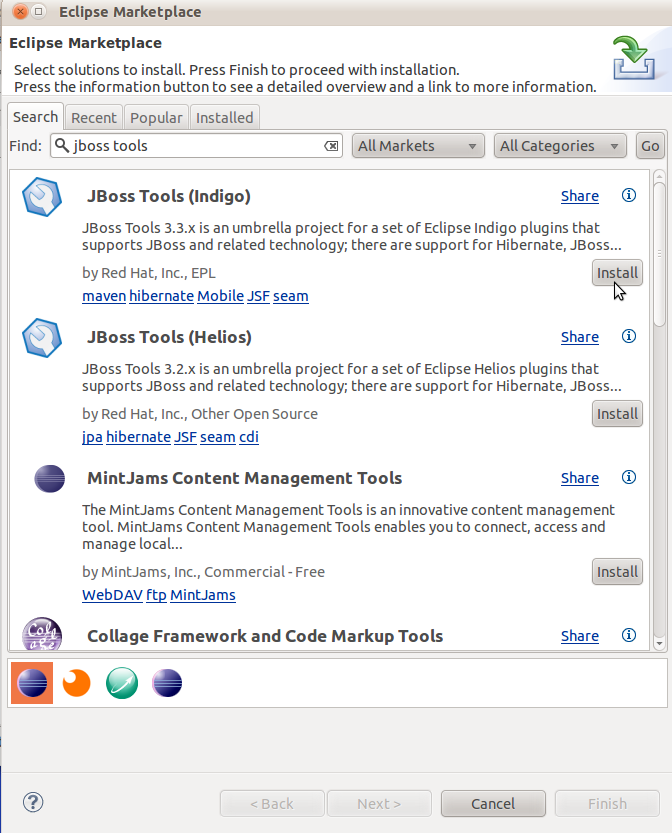Click the JBoss Tools (Helios) logo icon

coord(42,338)
